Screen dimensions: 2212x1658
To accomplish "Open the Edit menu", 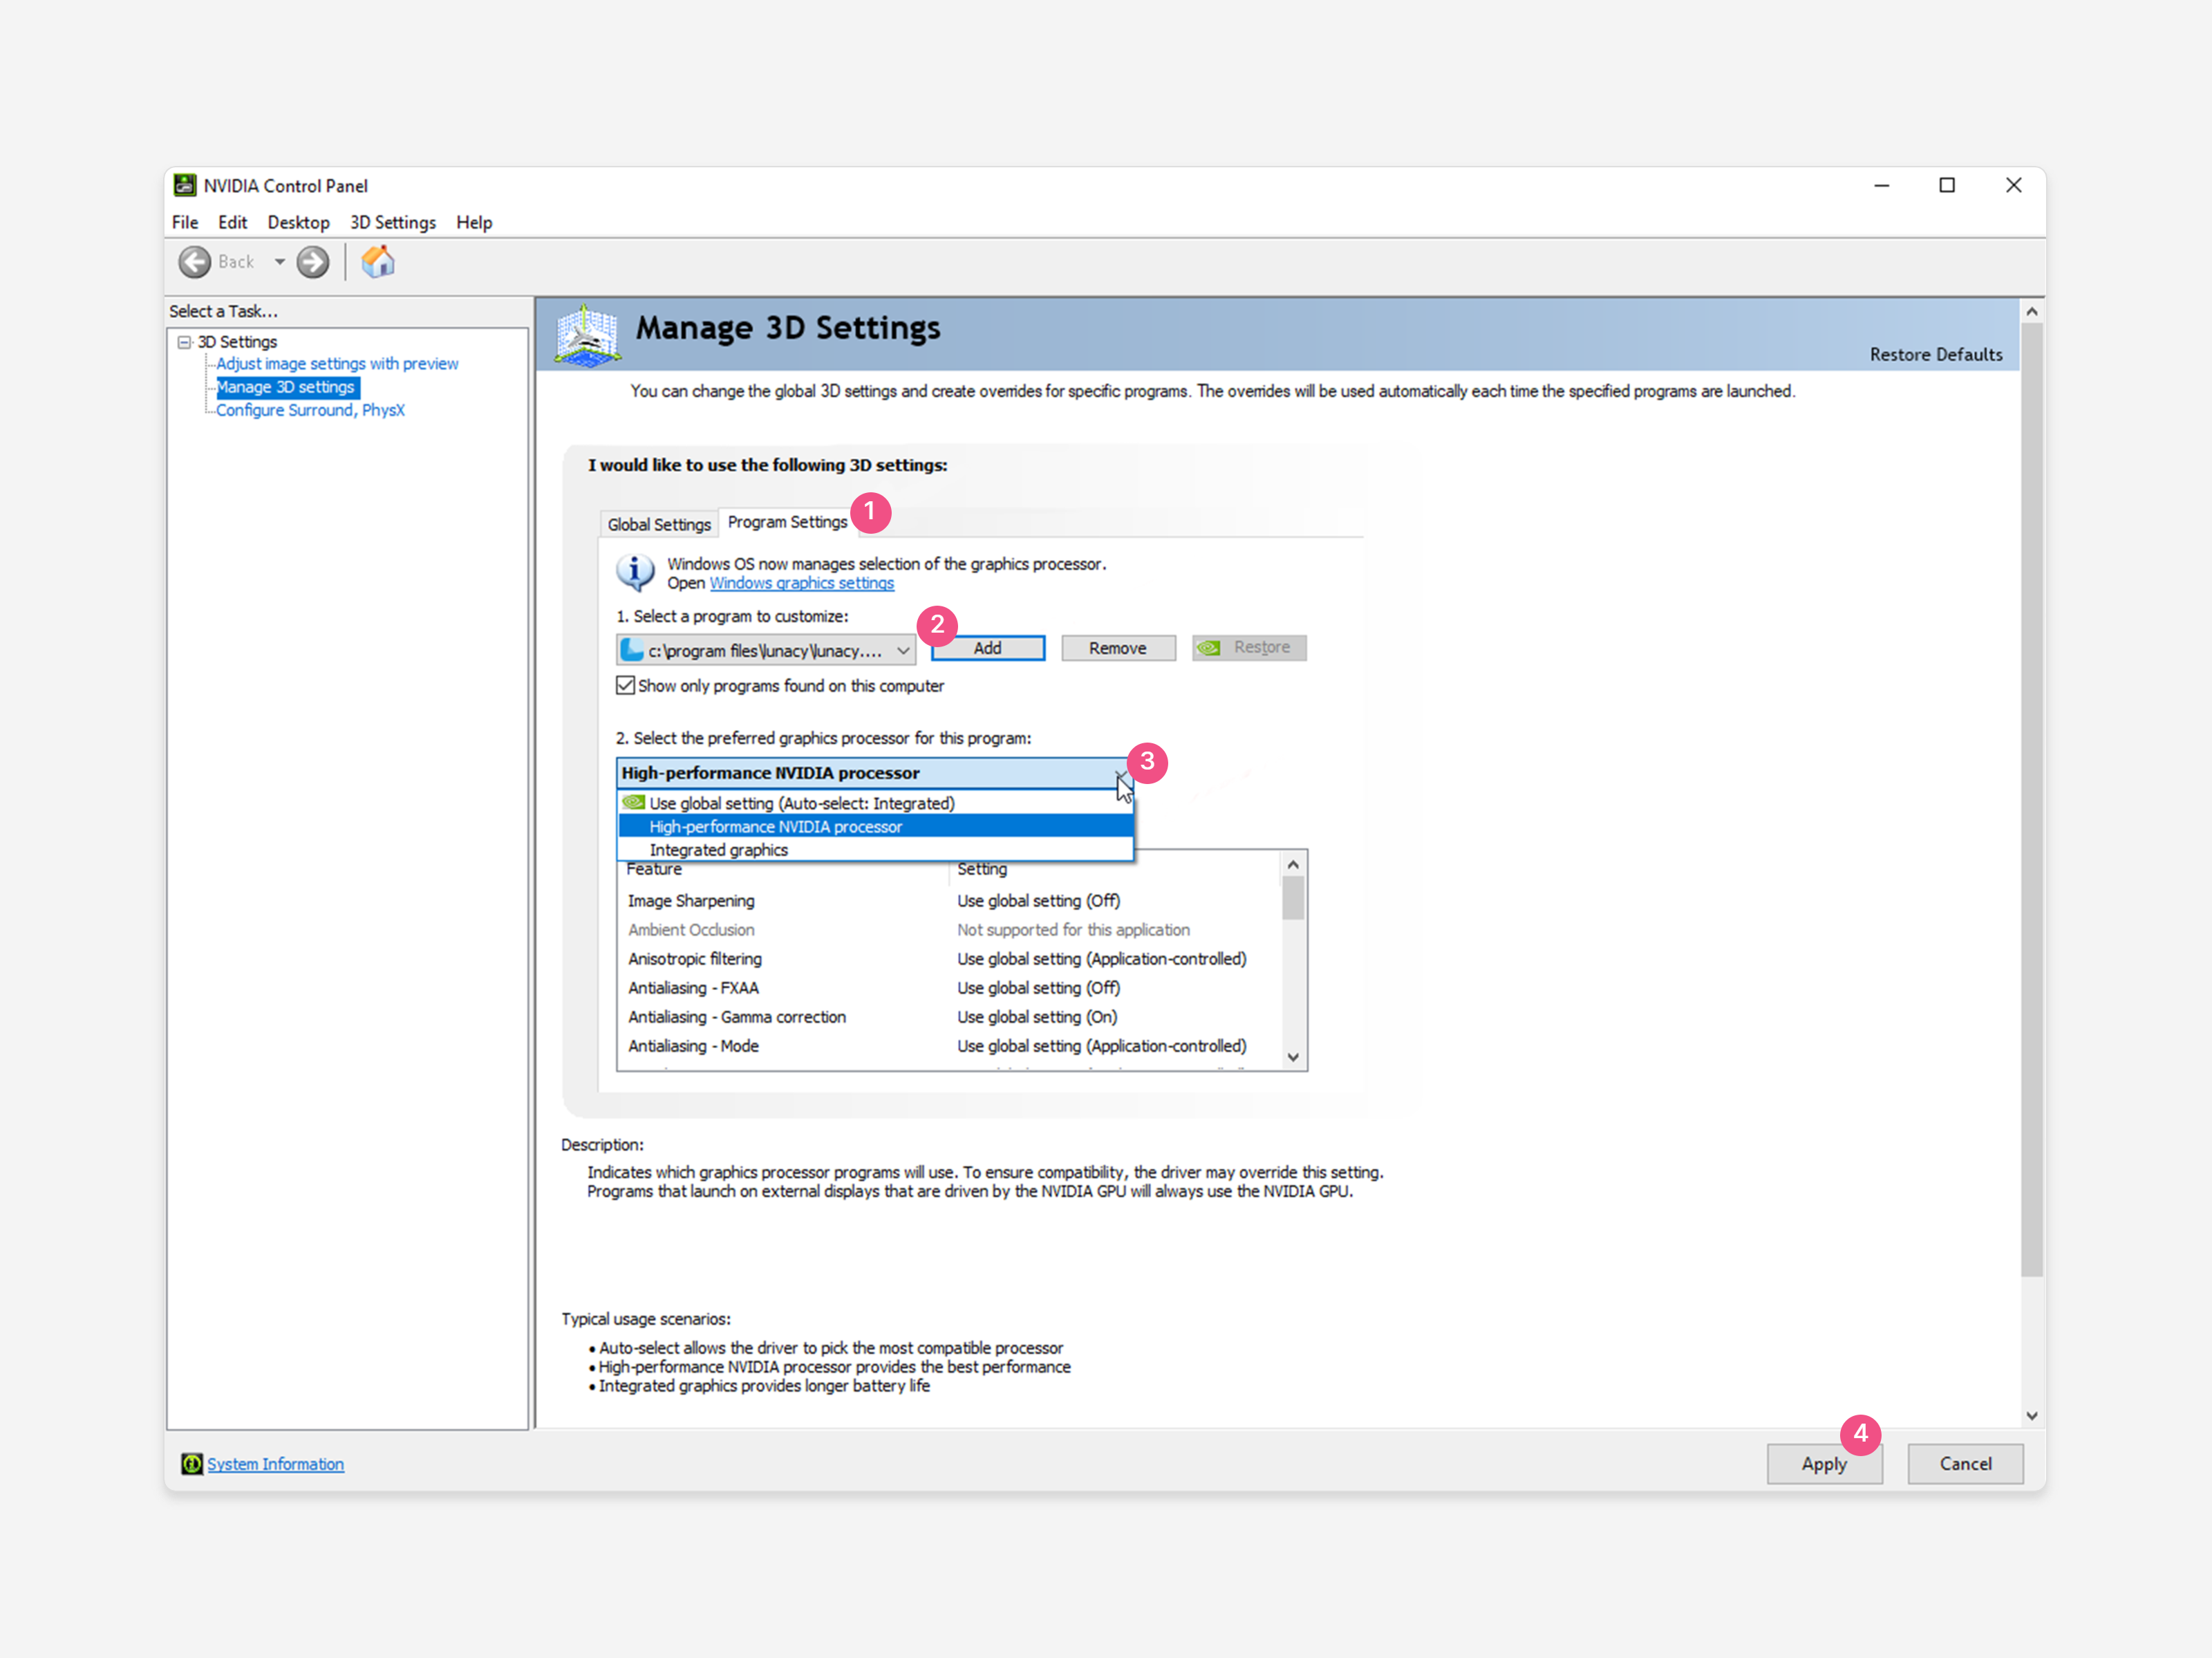I will tap(232, 222).
